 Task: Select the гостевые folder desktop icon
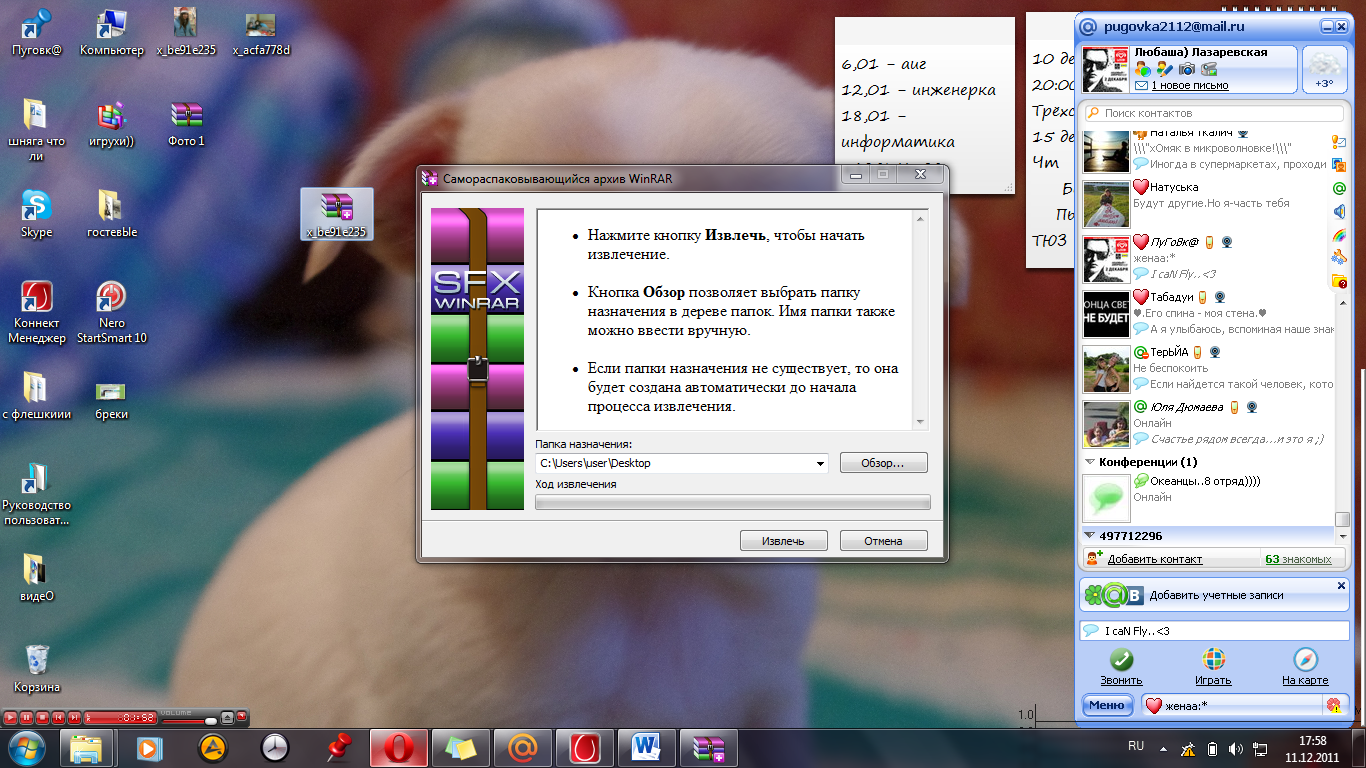[112, 214]
